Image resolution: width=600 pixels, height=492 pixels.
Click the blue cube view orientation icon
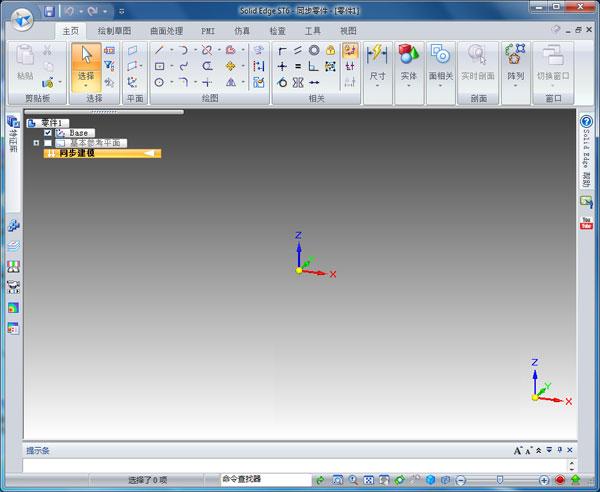[430, 480]
